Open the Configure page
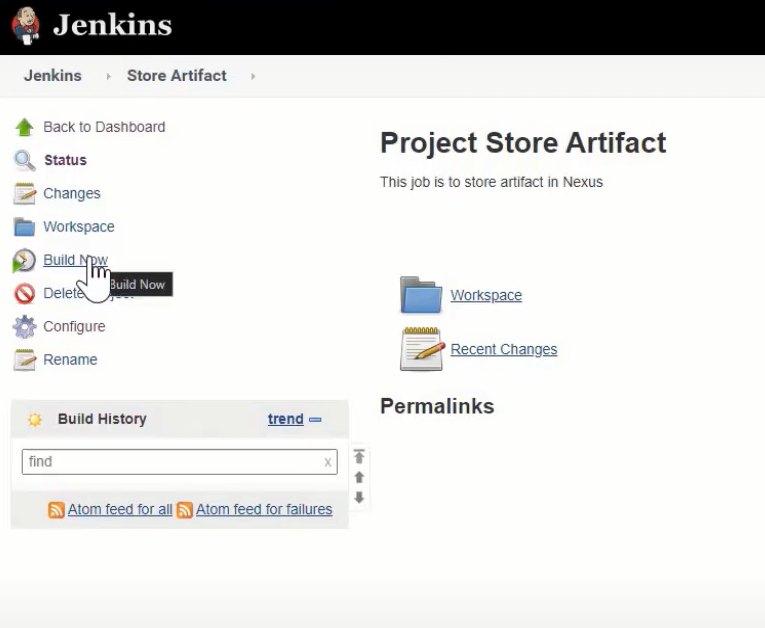This screenshot has width=765, height=628. [74, 326]
